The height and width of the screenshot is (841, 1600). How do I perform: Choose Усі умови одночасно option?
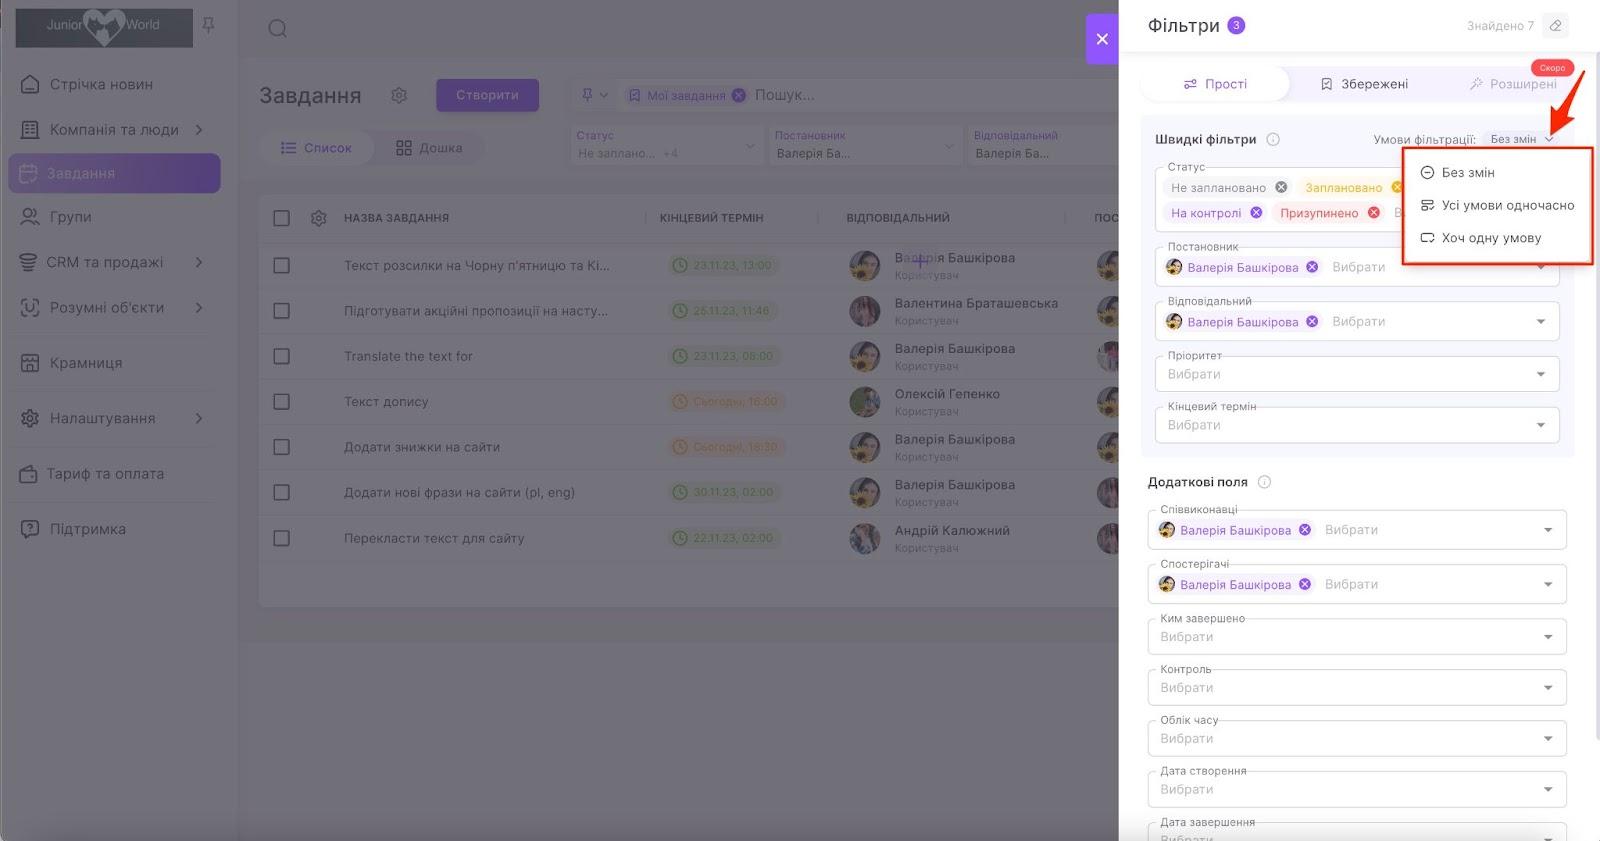coord(1497,205)
